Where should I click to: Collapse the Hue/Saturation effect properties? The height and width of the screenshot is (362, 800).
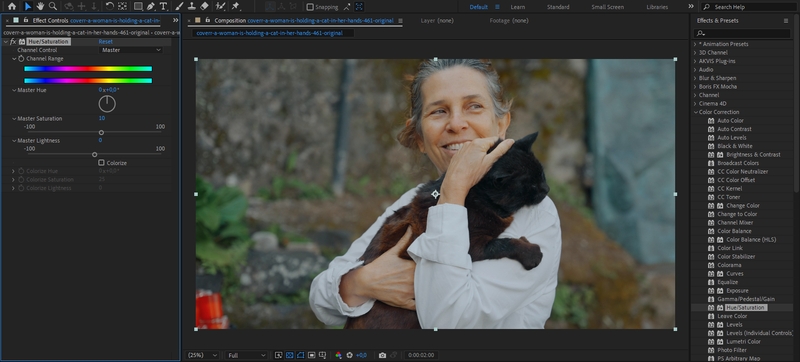click(x=6, y=42)
